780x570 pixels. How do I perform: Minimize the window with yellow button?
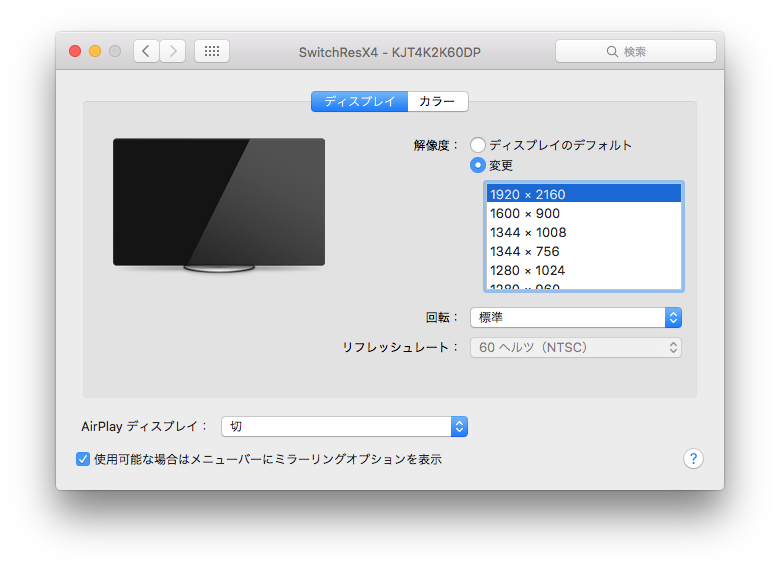(95, 51)
